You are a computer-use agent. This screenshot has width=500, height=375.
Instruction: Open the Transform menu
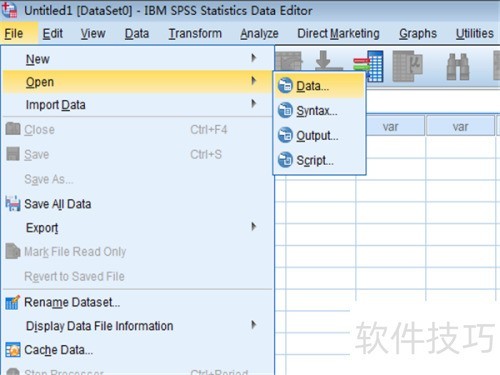(x=195, y=33)
